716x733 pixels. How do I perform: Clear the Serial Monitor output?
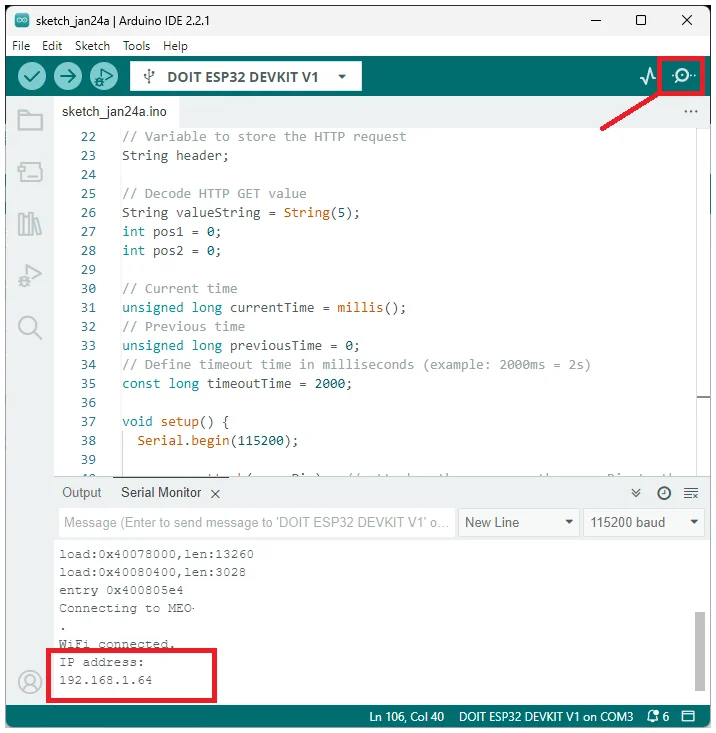tap(691, 493)
